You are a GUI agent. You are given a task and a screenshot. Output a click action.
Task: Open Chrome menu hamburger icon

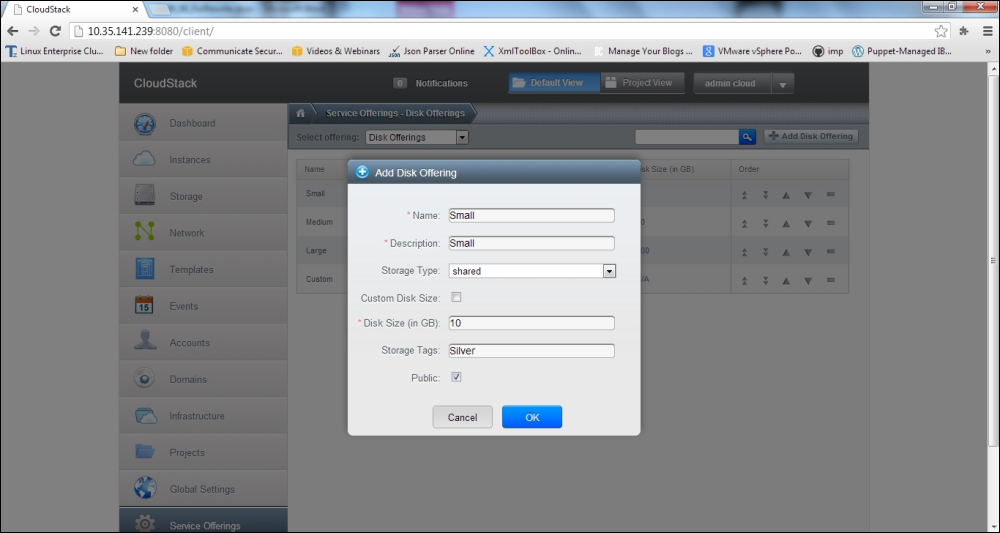coord(986,31)
